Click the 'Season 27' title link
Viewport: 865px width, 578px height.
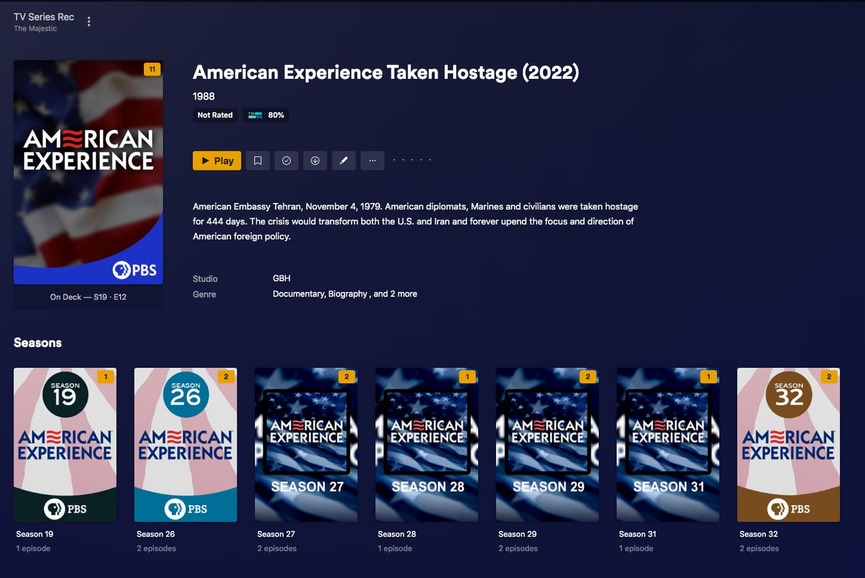tap(276, 534)
